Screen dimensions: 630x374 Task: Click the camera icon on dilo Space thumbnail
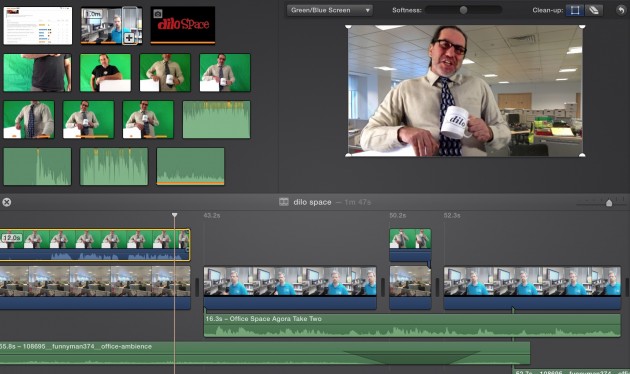[158, 14]
